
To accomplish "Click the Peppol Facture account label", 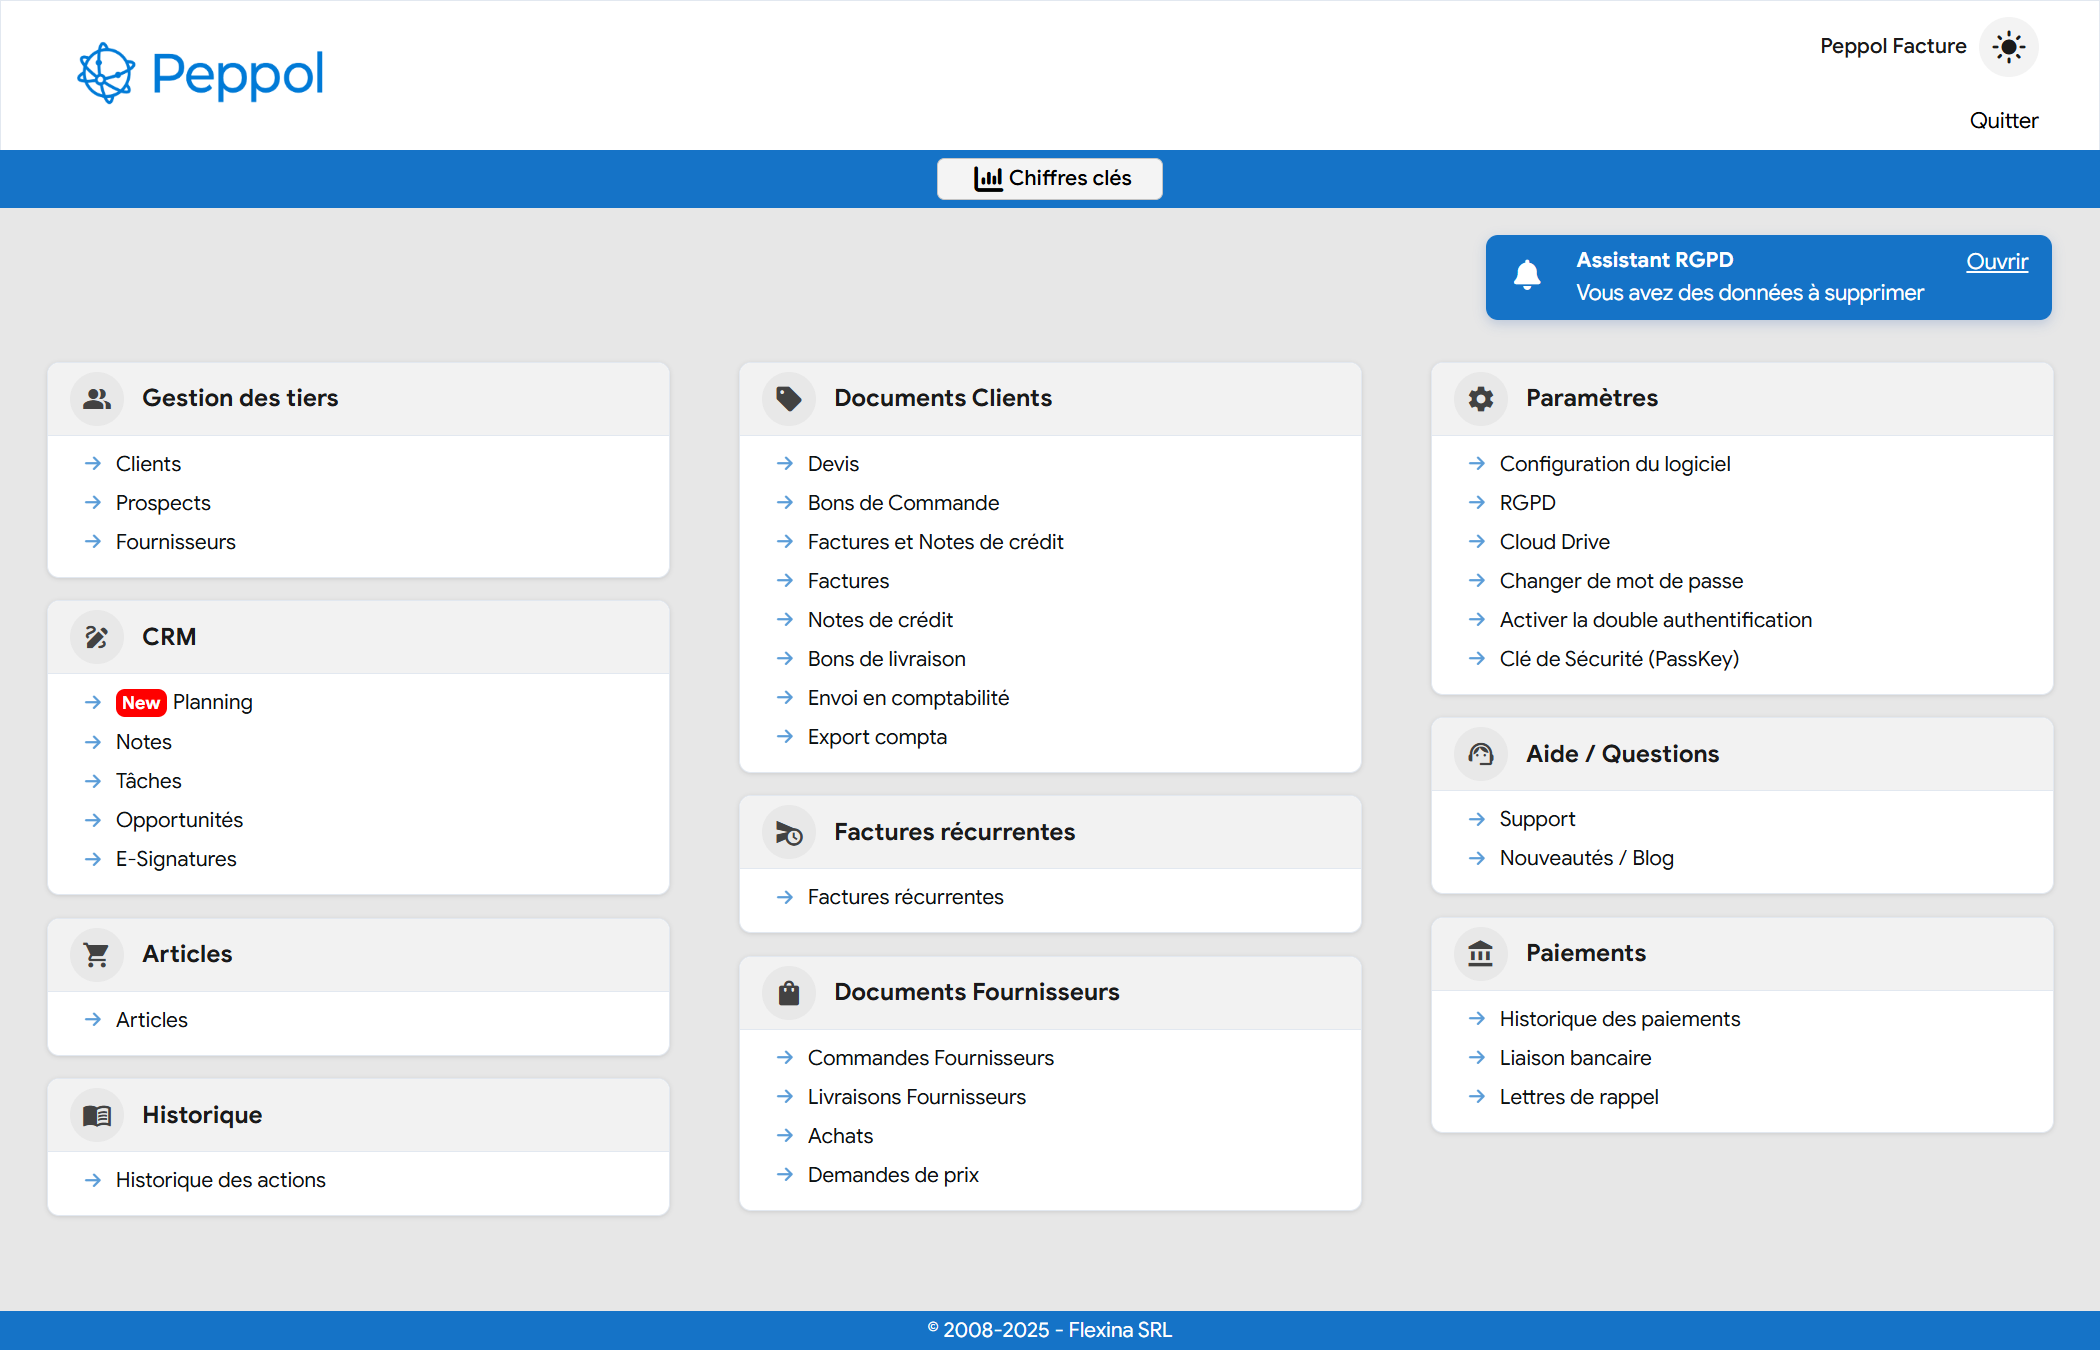I will [x=1893, y=46].
